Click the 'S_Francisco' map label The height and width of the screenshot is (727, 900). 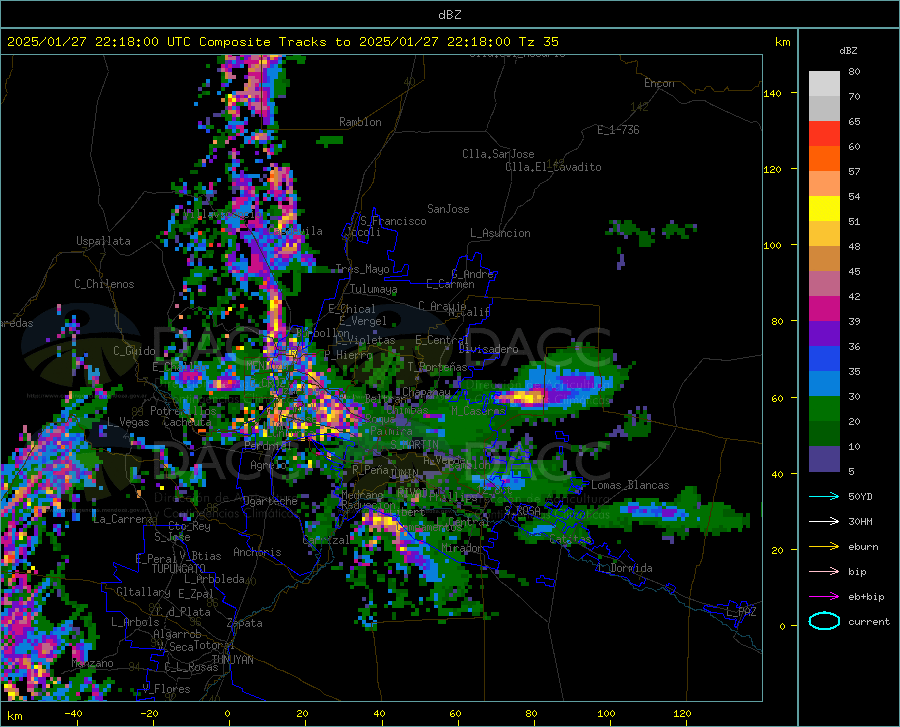point(393,221)
